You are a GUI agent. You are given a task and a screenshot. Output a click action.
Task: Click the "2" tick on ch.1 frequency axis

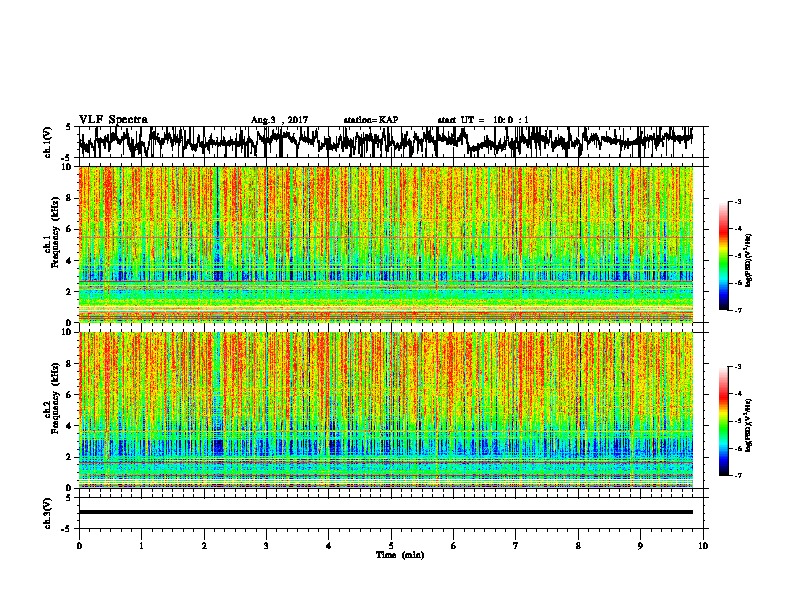[x=70, y=292]
